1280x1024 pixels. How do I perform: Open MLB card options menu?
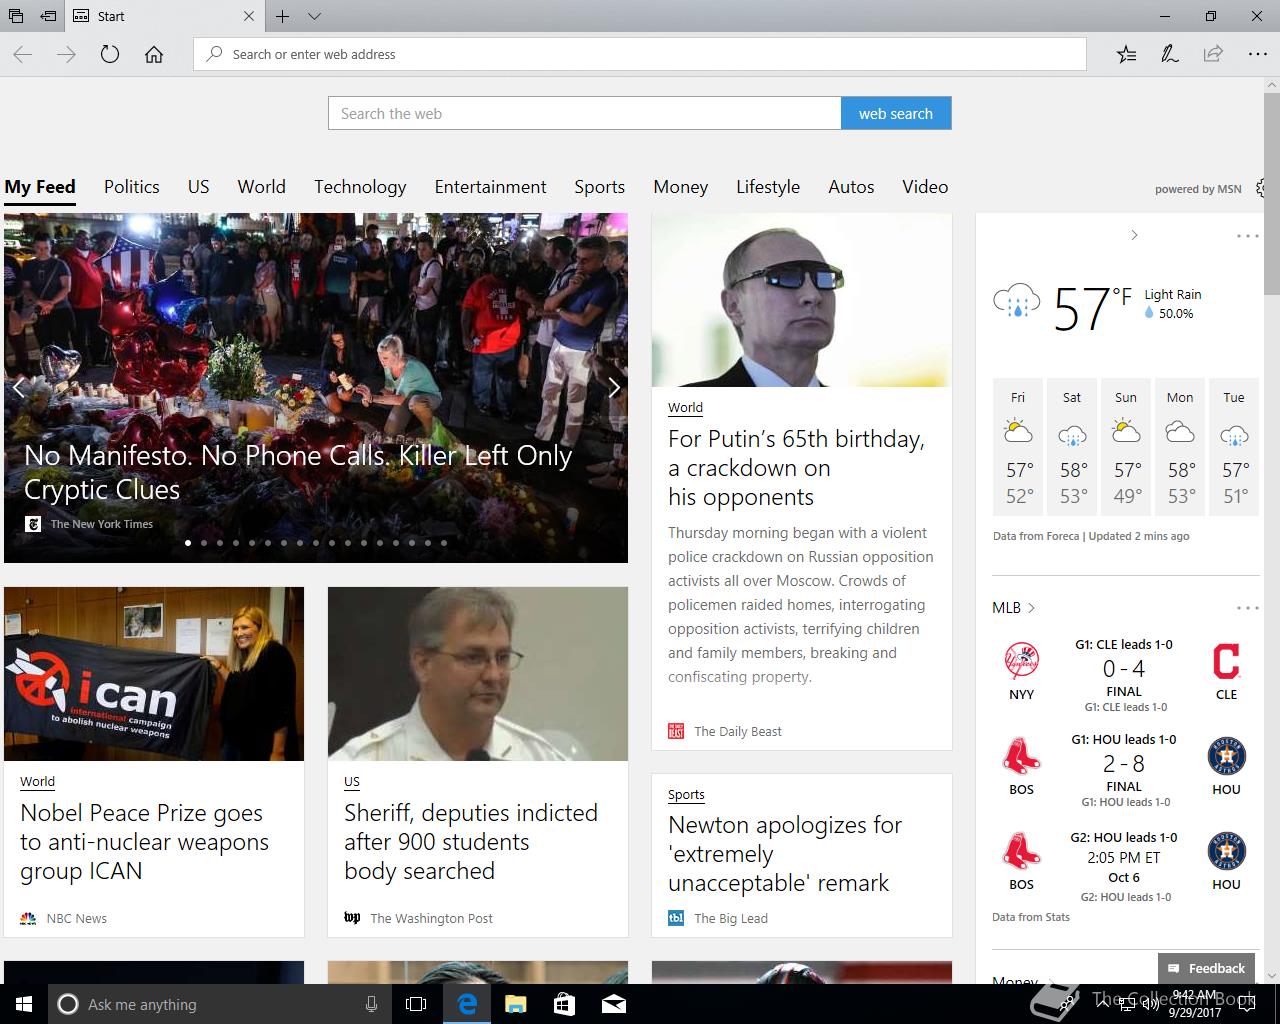point(1247,608)
